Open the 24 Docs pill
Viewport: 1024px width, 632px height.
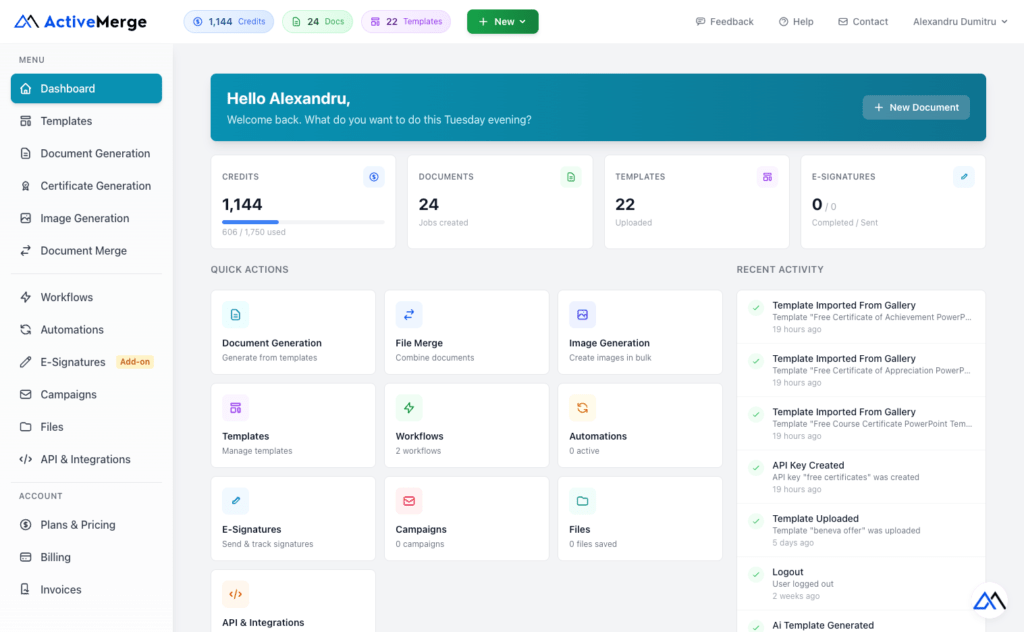pos(317,22)
